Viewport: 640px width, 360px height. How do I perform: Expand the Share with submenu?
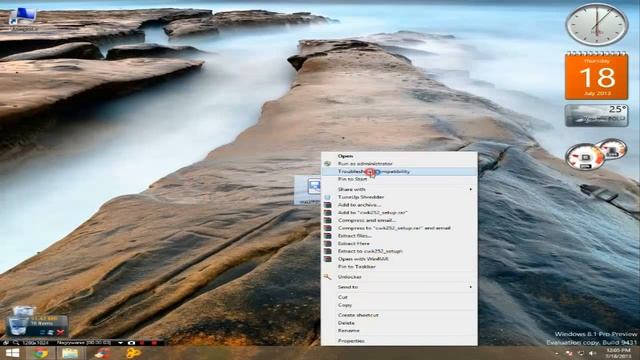[399, 189]
